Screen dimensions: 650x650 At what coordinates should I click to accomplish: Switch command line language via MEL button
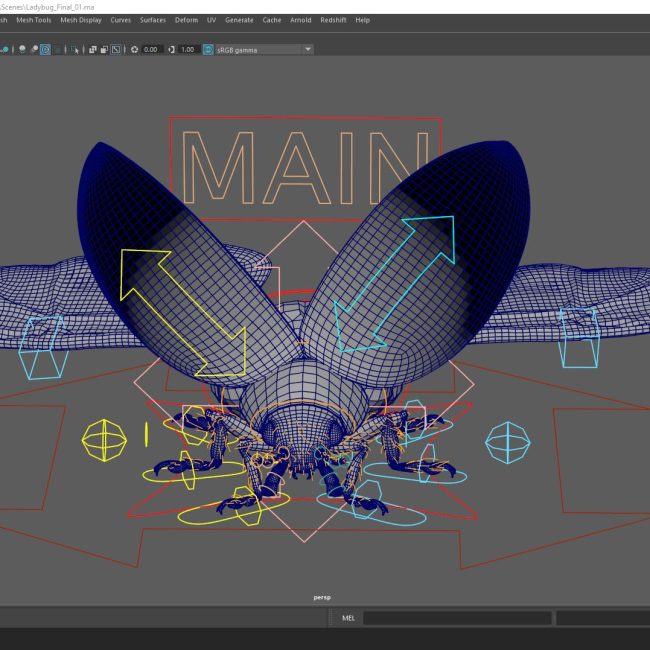point(348,618)
